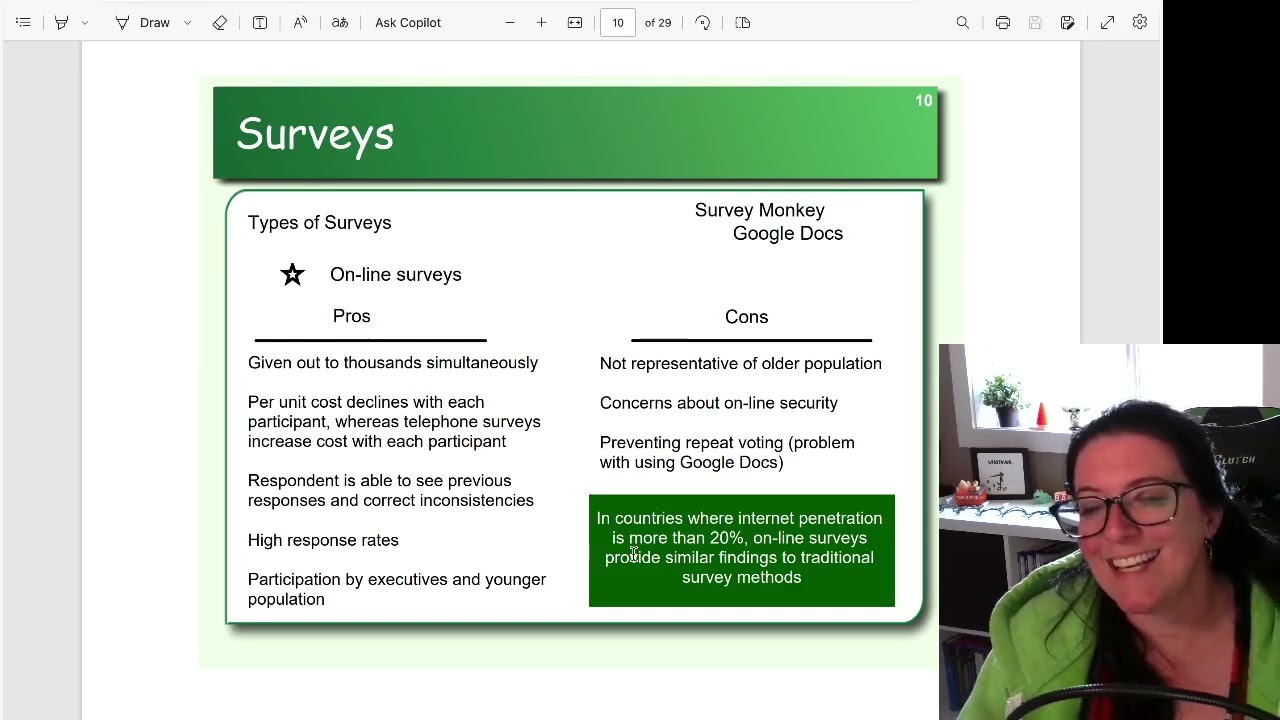Click the green internet penetration box
The height and width of the screenshot is (720, 1280).
742,550
